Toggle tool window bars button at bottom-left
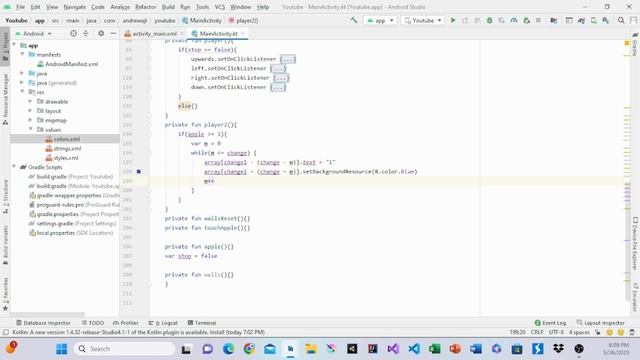Viewport: 640px width, 360px height. click(x=5, y=332)
